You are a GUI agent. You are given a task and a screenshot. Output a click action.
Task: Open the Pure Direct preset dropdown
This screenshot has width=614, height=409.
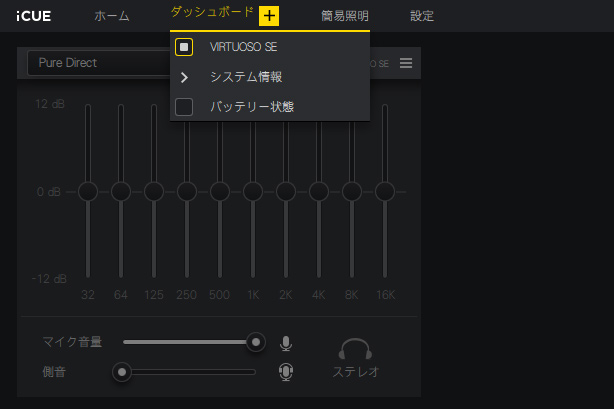point(98,63)
